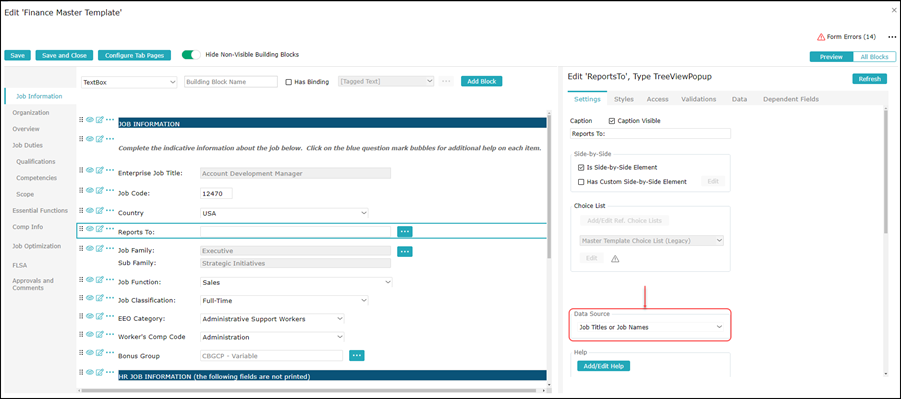Open the Bonus Group popup ellipsis button
The height and width of the screenshot is (399, 901).
click(357, 355)
